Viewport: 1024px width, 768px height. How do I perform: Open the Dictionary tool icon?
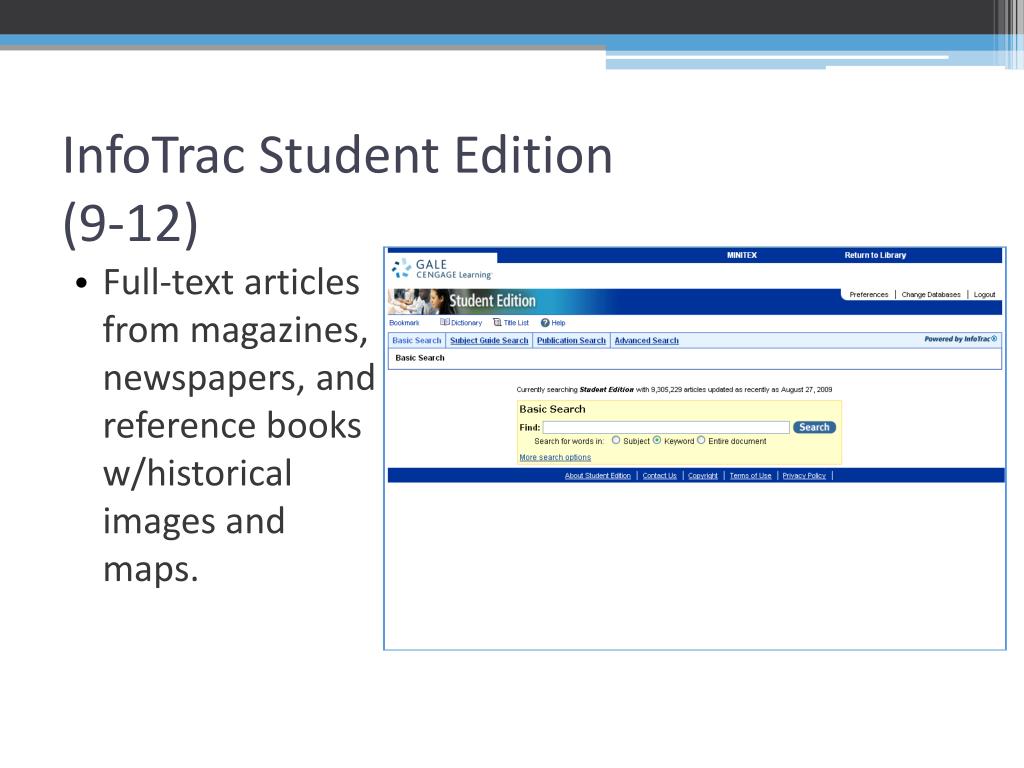click(445, 323)
